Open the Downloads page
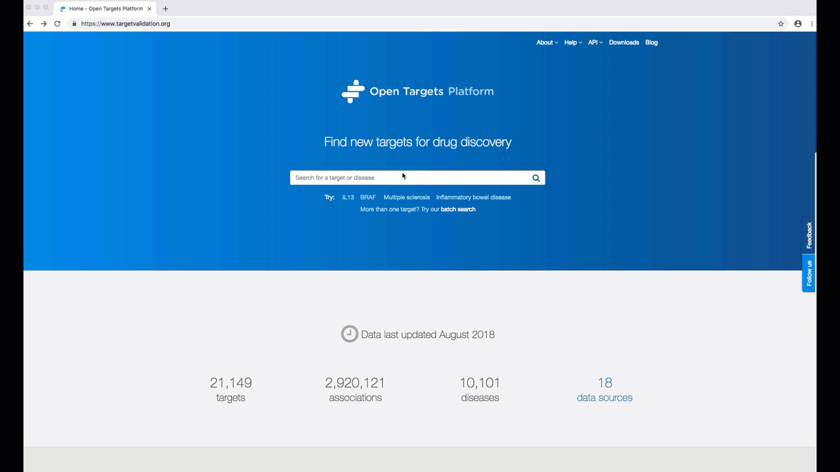840x472 pixels. tap(624, 42)
